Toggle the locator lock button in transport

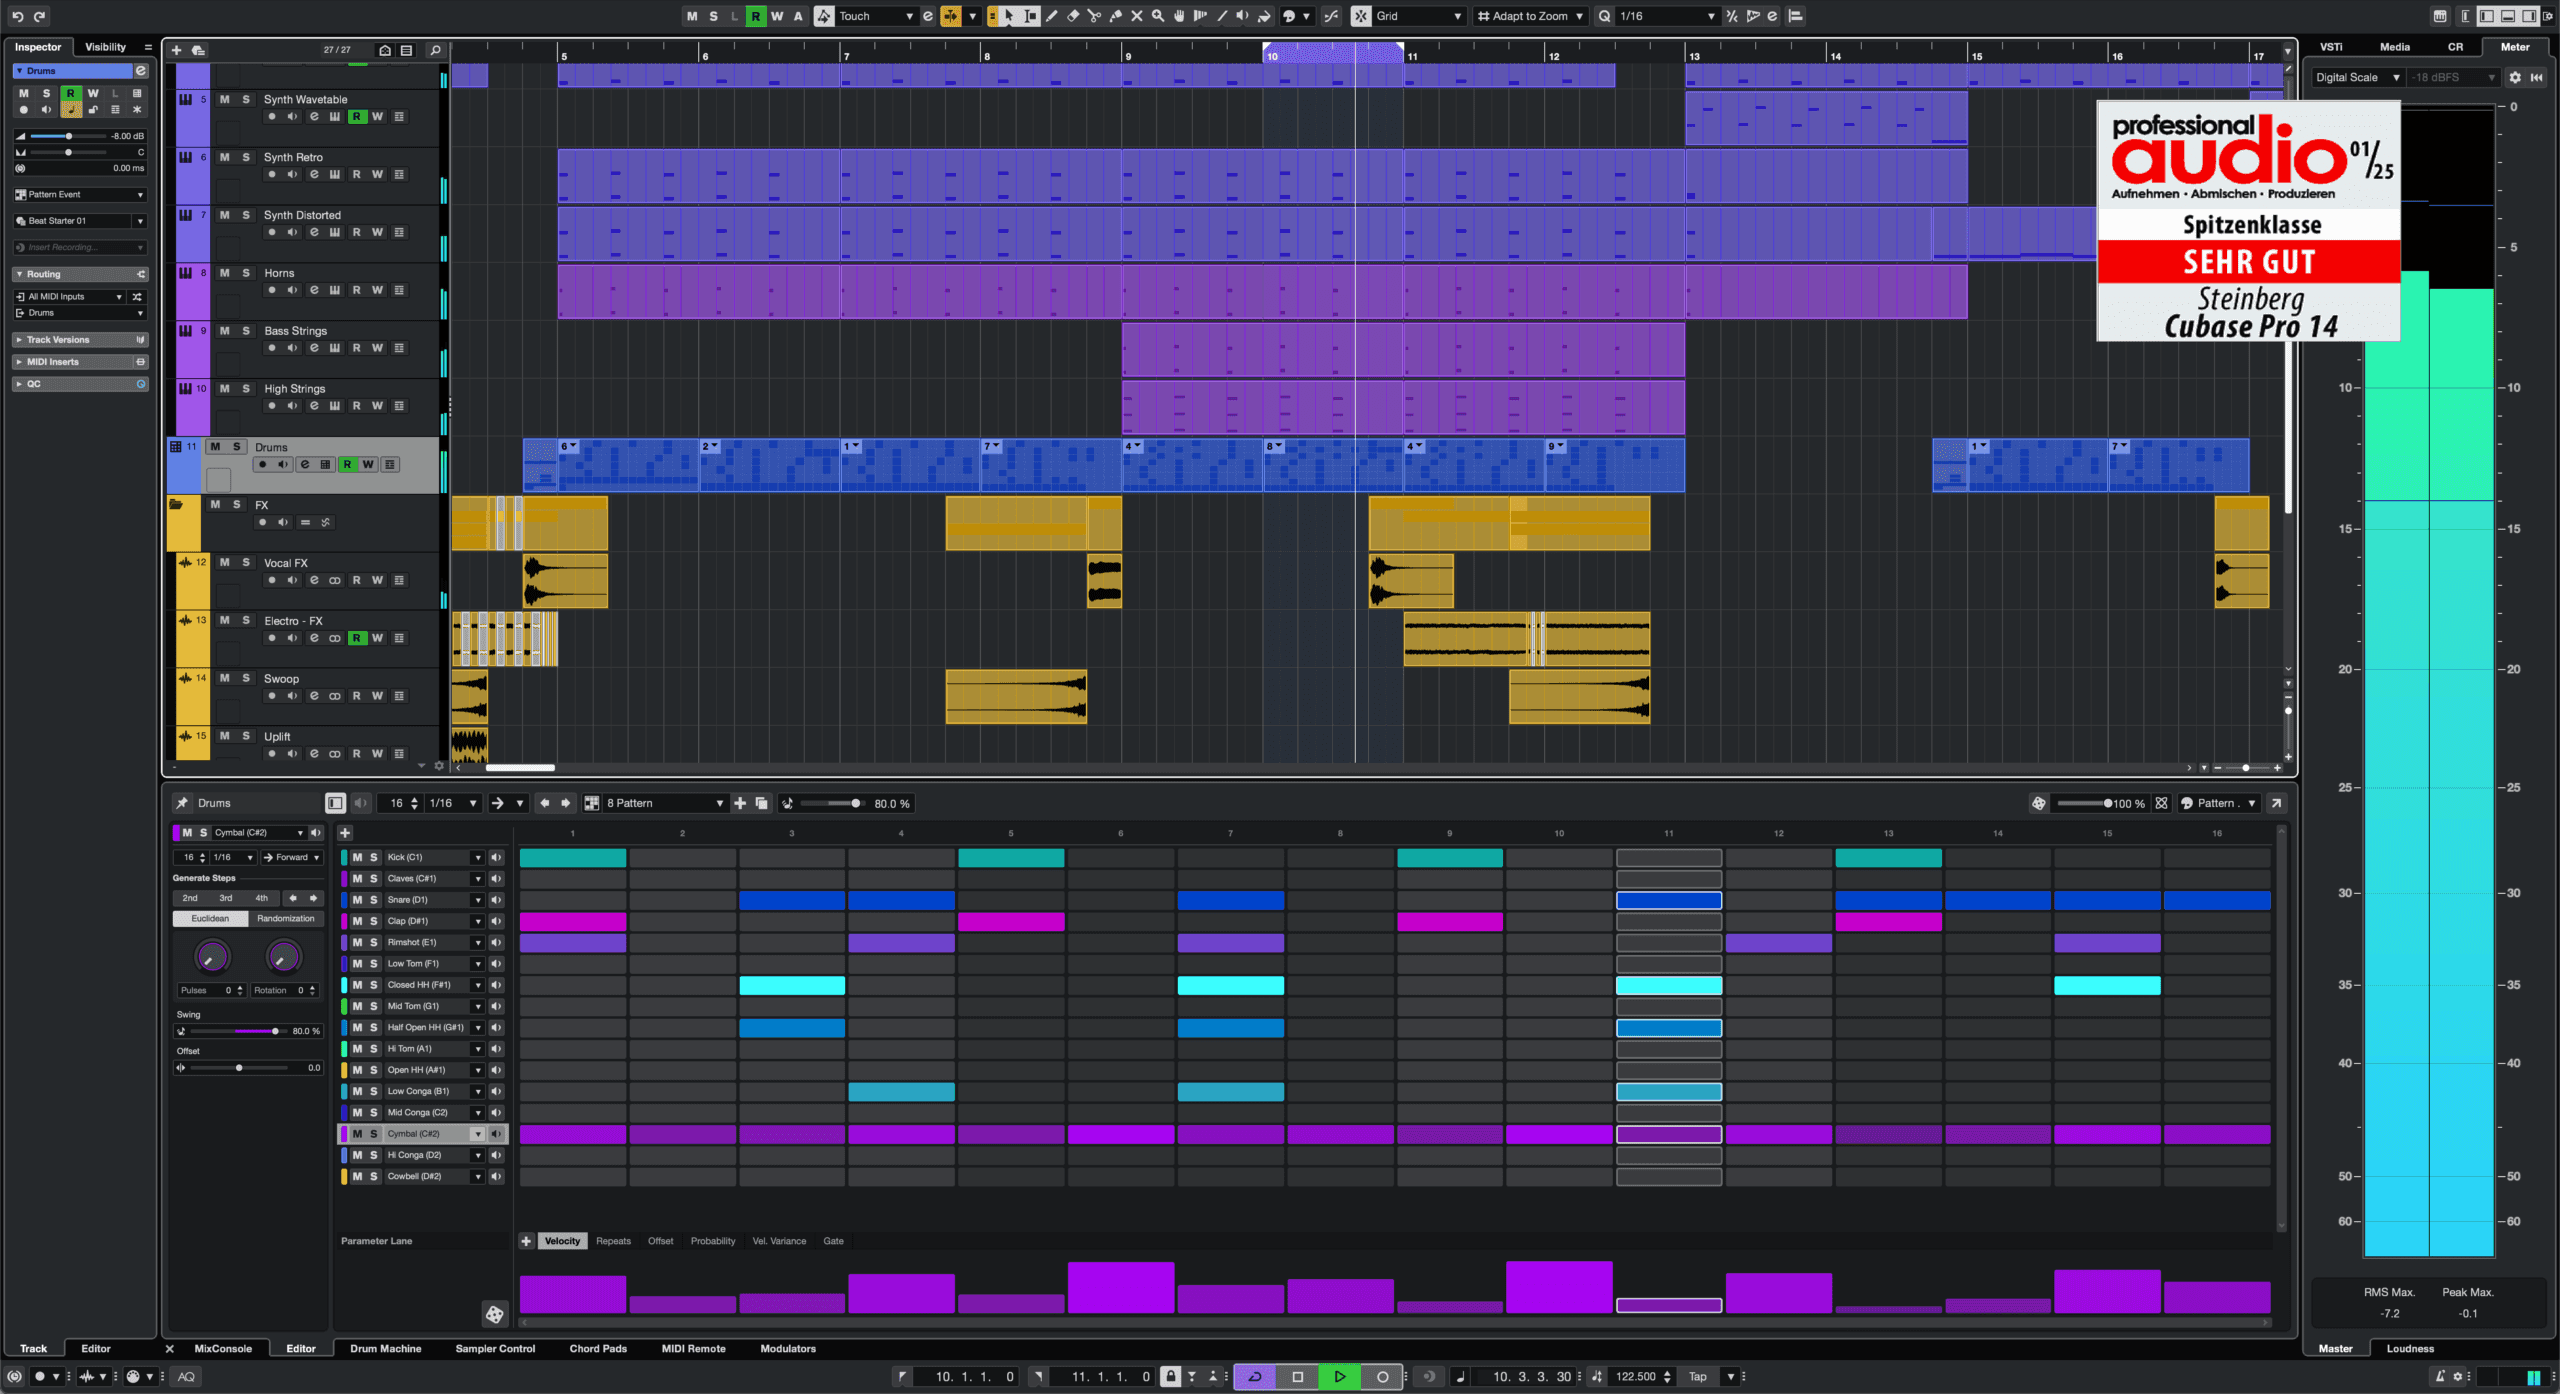click(1170, 1377)
